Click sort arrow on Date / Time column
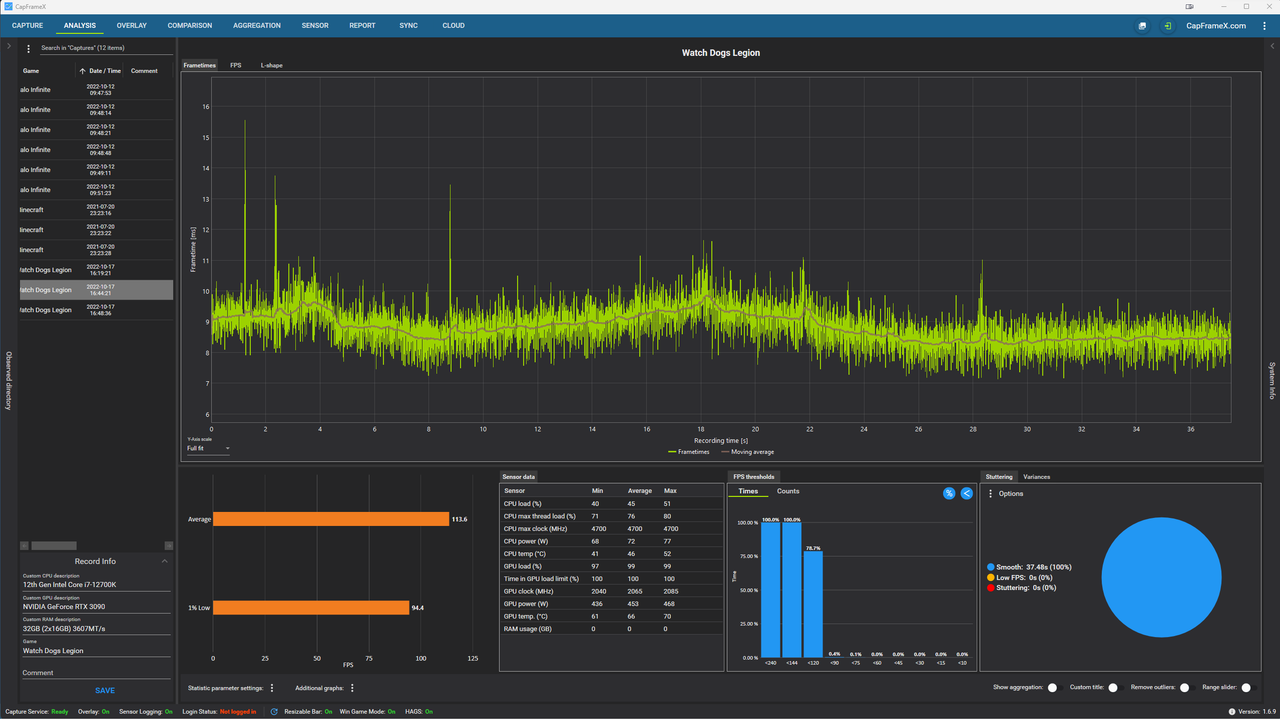Screen dimensions: 1280x719 coord(82,71)
